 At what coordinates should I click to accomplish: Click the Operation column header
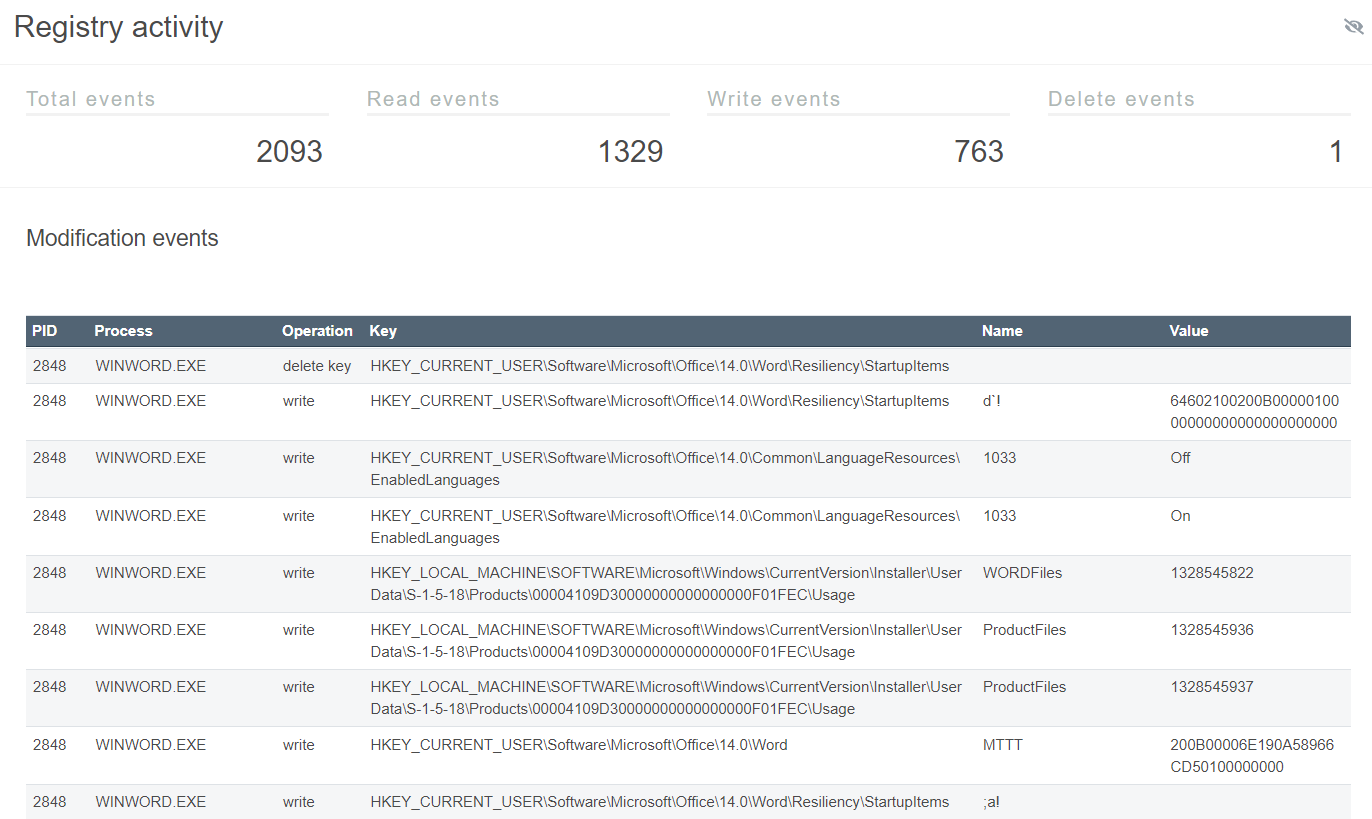[317, 331]
